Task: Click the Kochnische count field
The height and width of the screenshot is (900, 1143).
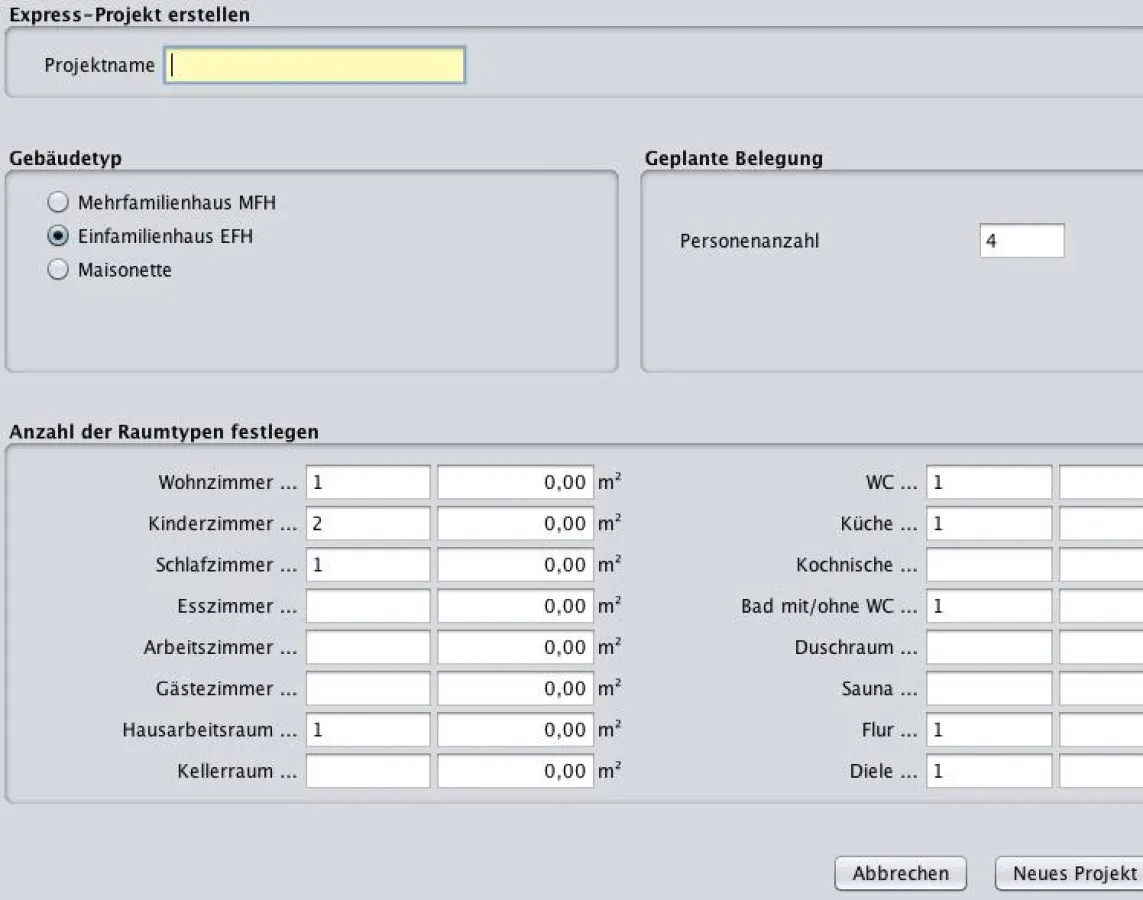Action: click(x=989, y=565)
